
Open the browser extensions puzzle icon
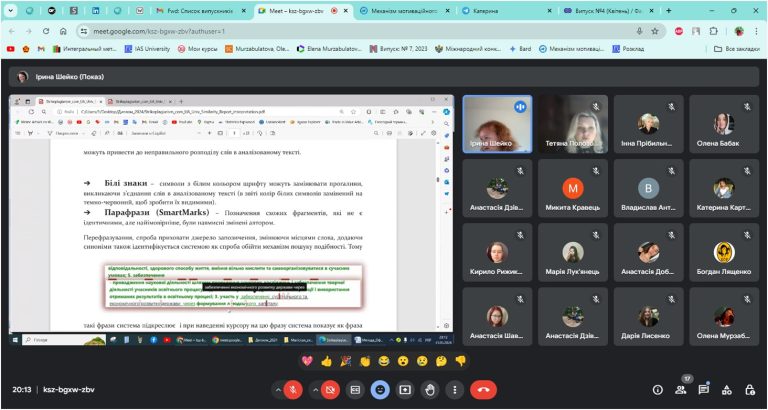click(713, 31)
